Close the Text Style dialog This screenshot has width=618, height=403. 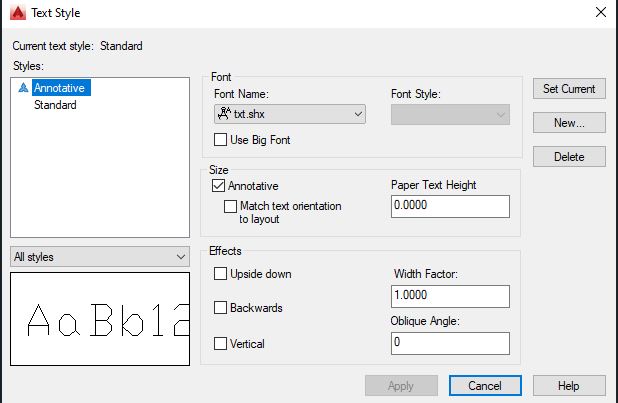pyautogui.click(x=598, y=13)
